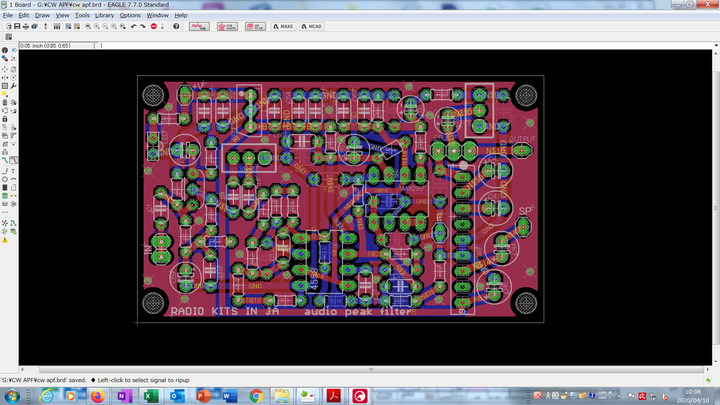The width and height of the screenshot is (720, 405).
Task: Open the Tools menu
Action: click(x=82, y=16)
